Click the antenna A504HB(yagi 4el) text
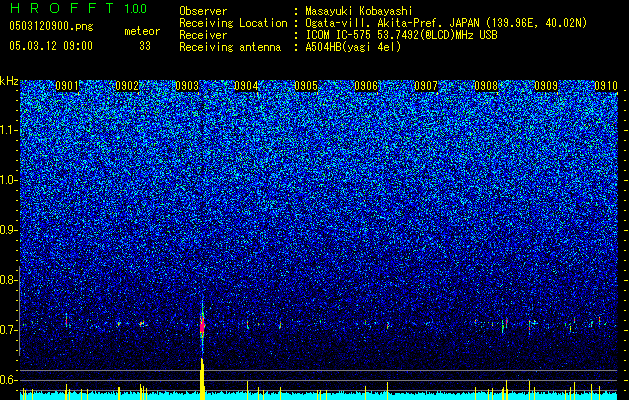Screen dimensions: 629x400 pyautogui.click(x=353, y=47)
